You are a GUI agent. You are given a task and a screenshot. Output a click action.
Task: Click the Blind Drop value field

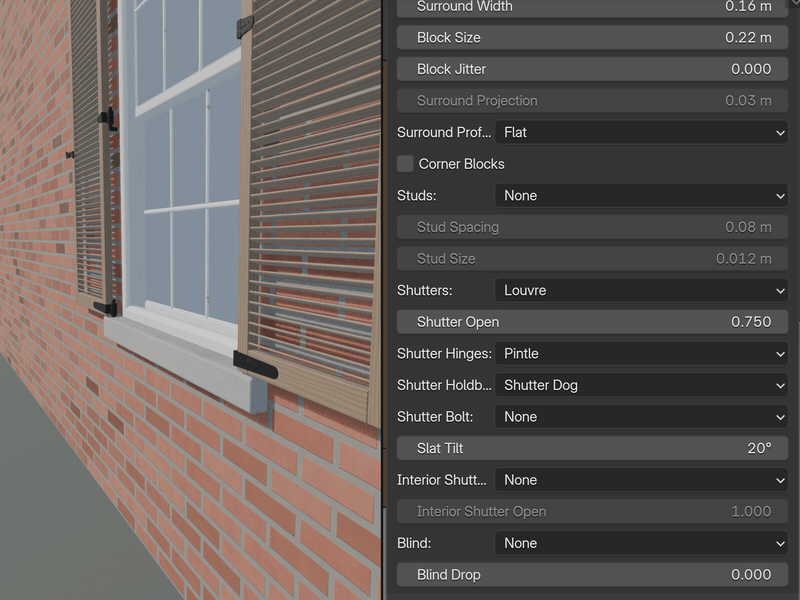592,575
